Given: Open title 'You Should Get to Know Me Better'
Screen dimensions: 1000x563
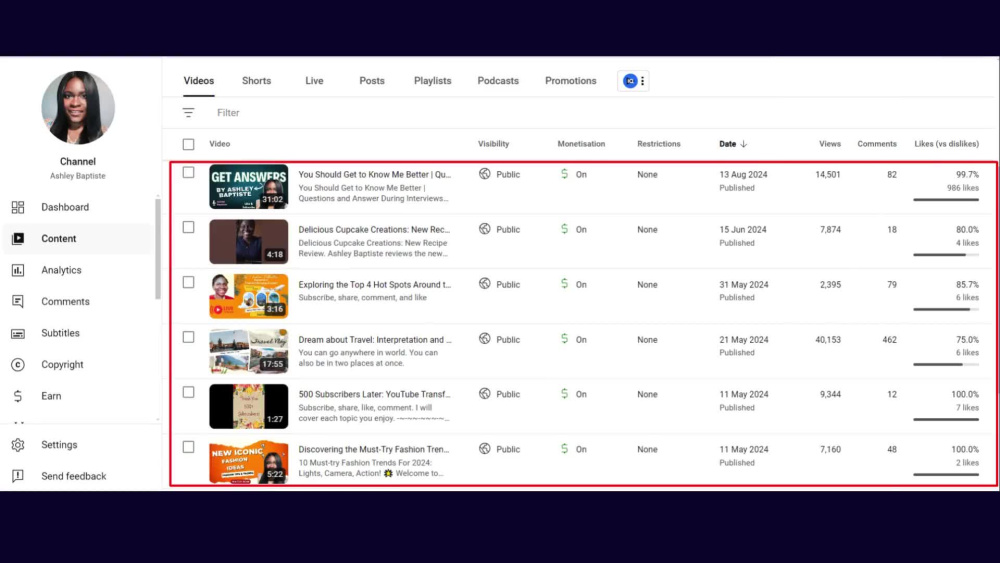Looking at the screenshot, I should point(374,175).
